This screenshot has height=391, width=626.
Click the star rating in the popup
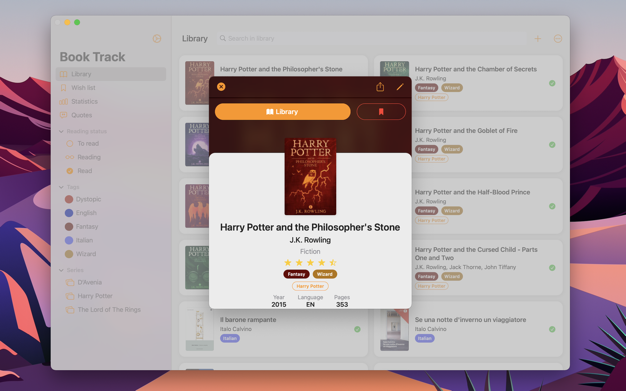pos(310,262)
